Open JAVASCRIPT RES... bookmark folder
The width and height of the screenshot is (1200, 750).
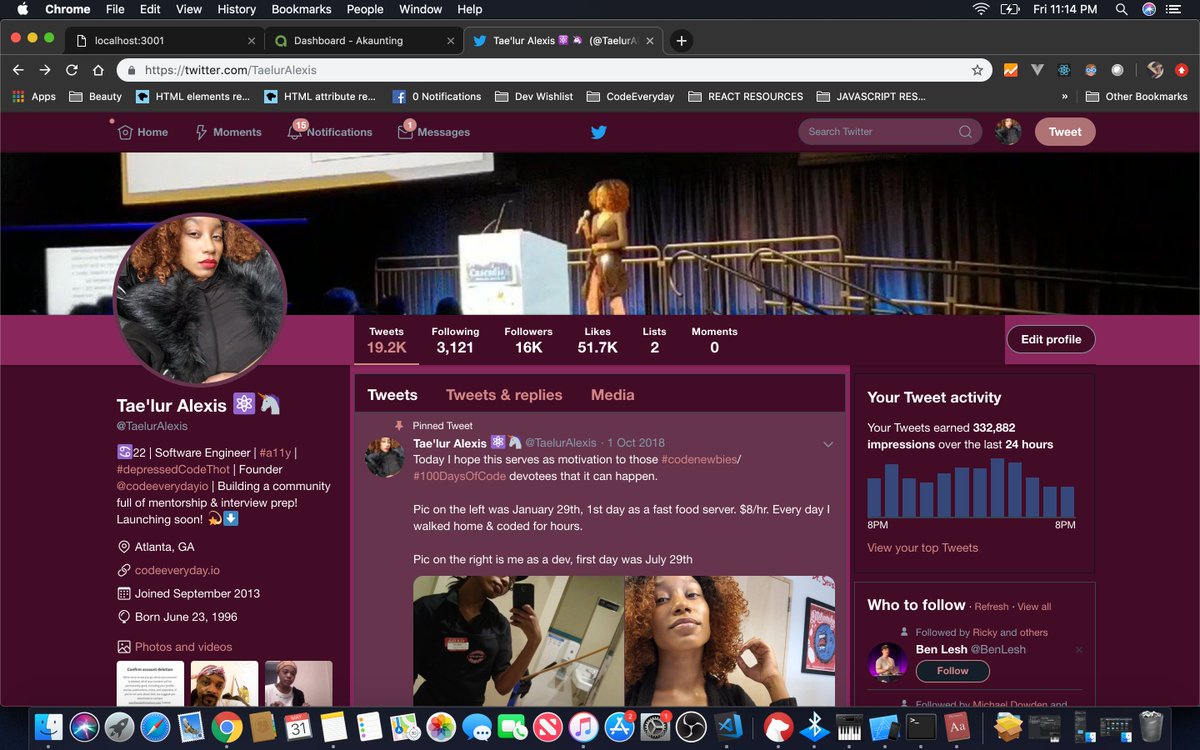[x=871, y=97]
